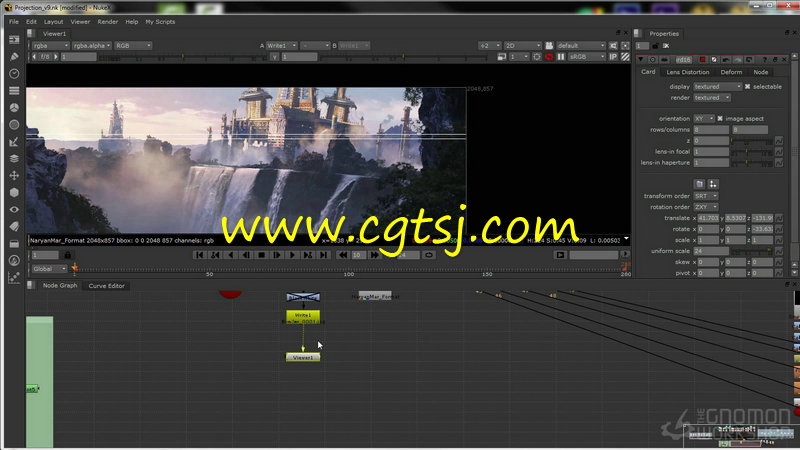This screenshot has height=450, width=800.
Task: Open the display dropdown set to textured
Action: point(717,87)
